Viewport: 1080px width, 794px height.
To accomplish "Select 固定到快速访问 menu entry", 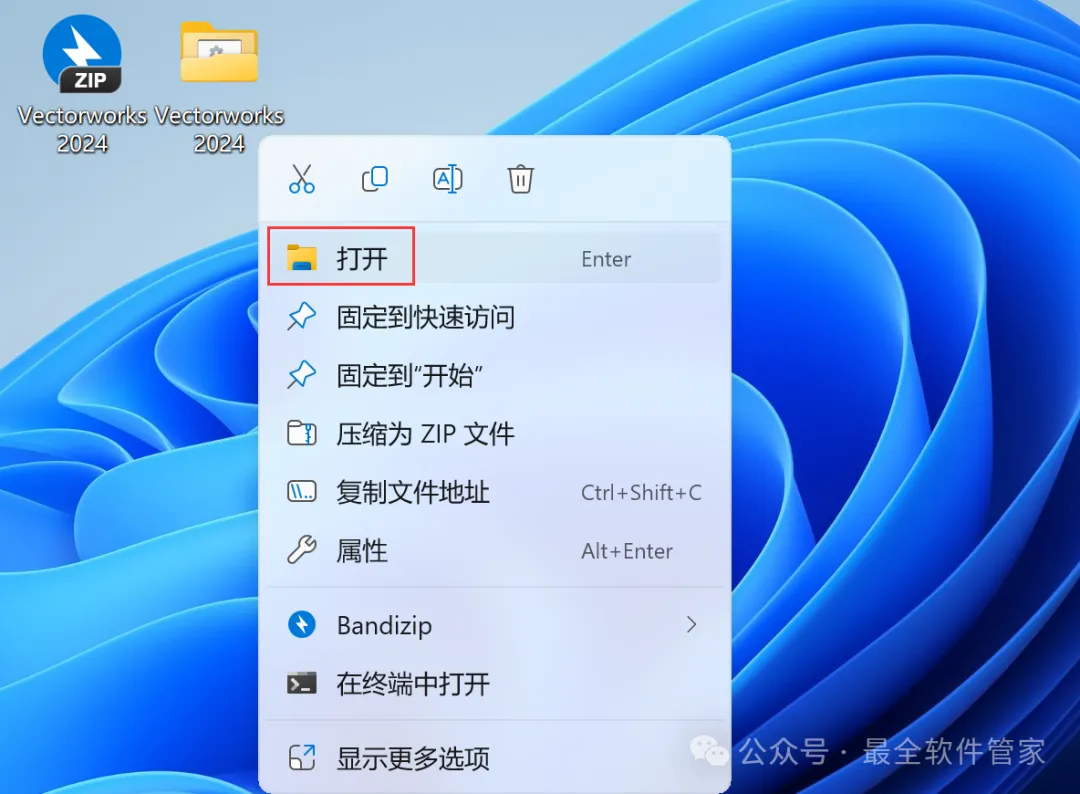I will tap(494, 317).
